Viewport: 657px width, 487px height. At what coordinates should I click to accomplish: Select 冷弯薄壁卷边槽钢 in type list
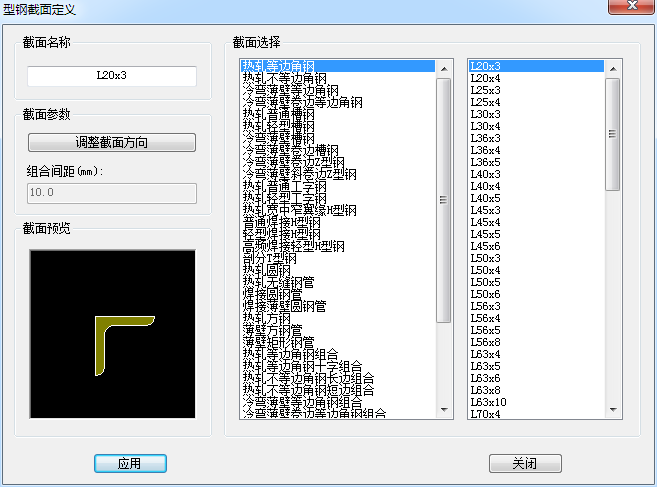coord(338,150)
